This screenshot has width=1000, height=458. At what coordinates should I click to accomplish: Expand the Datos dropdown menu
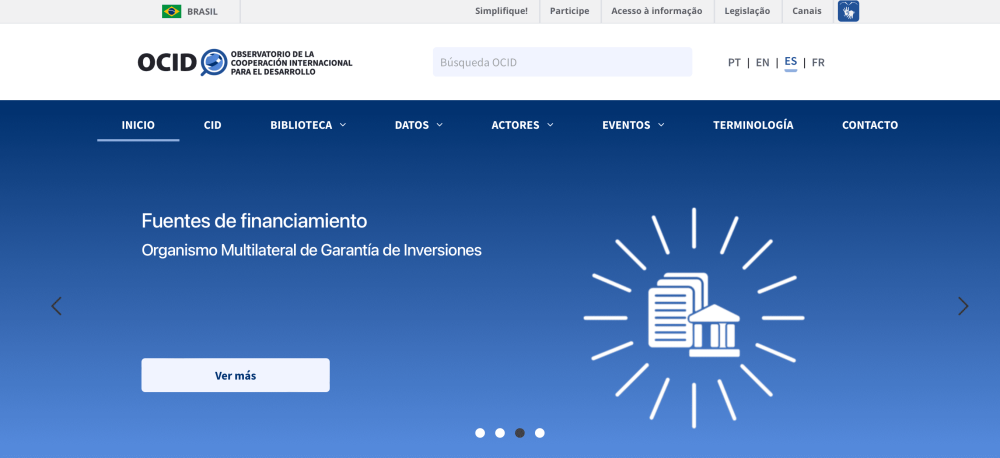pyautogui.click(x=418, y=125)
